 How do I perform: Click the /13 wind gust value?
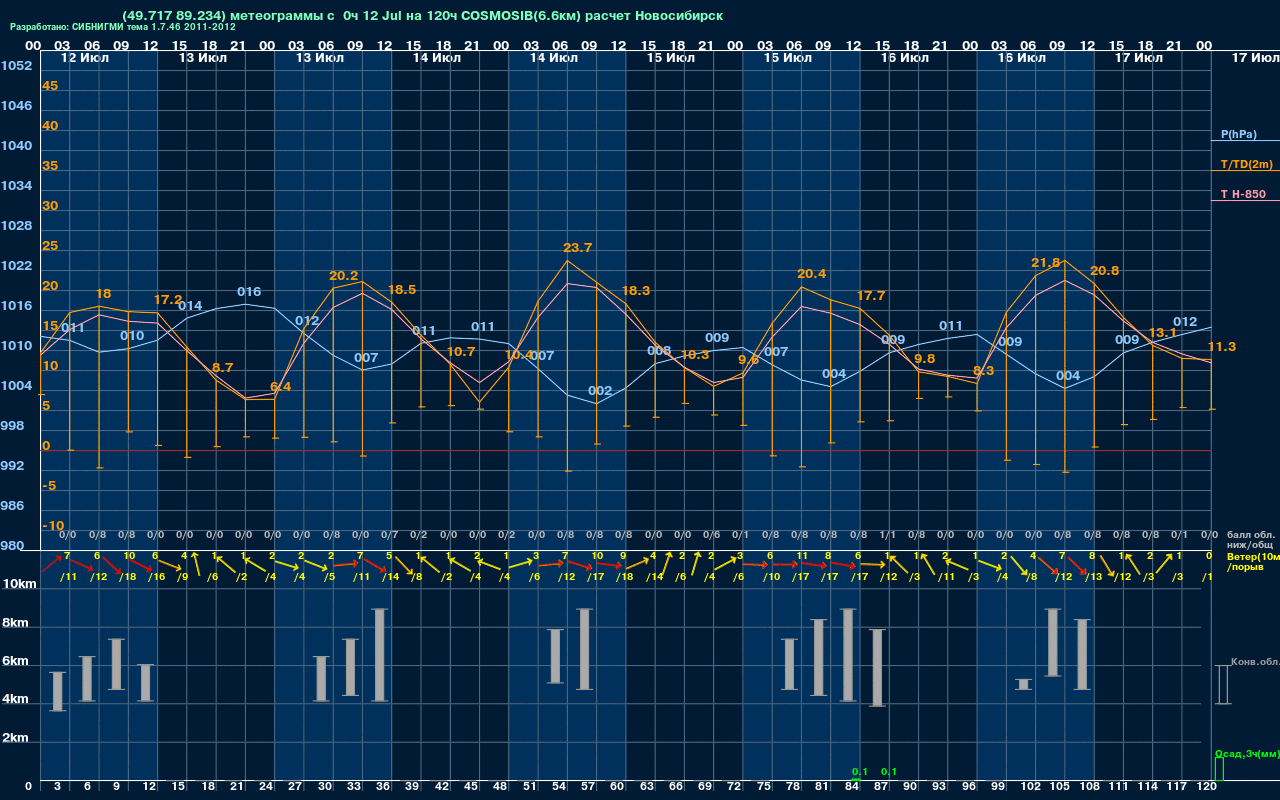[1095, 577]
